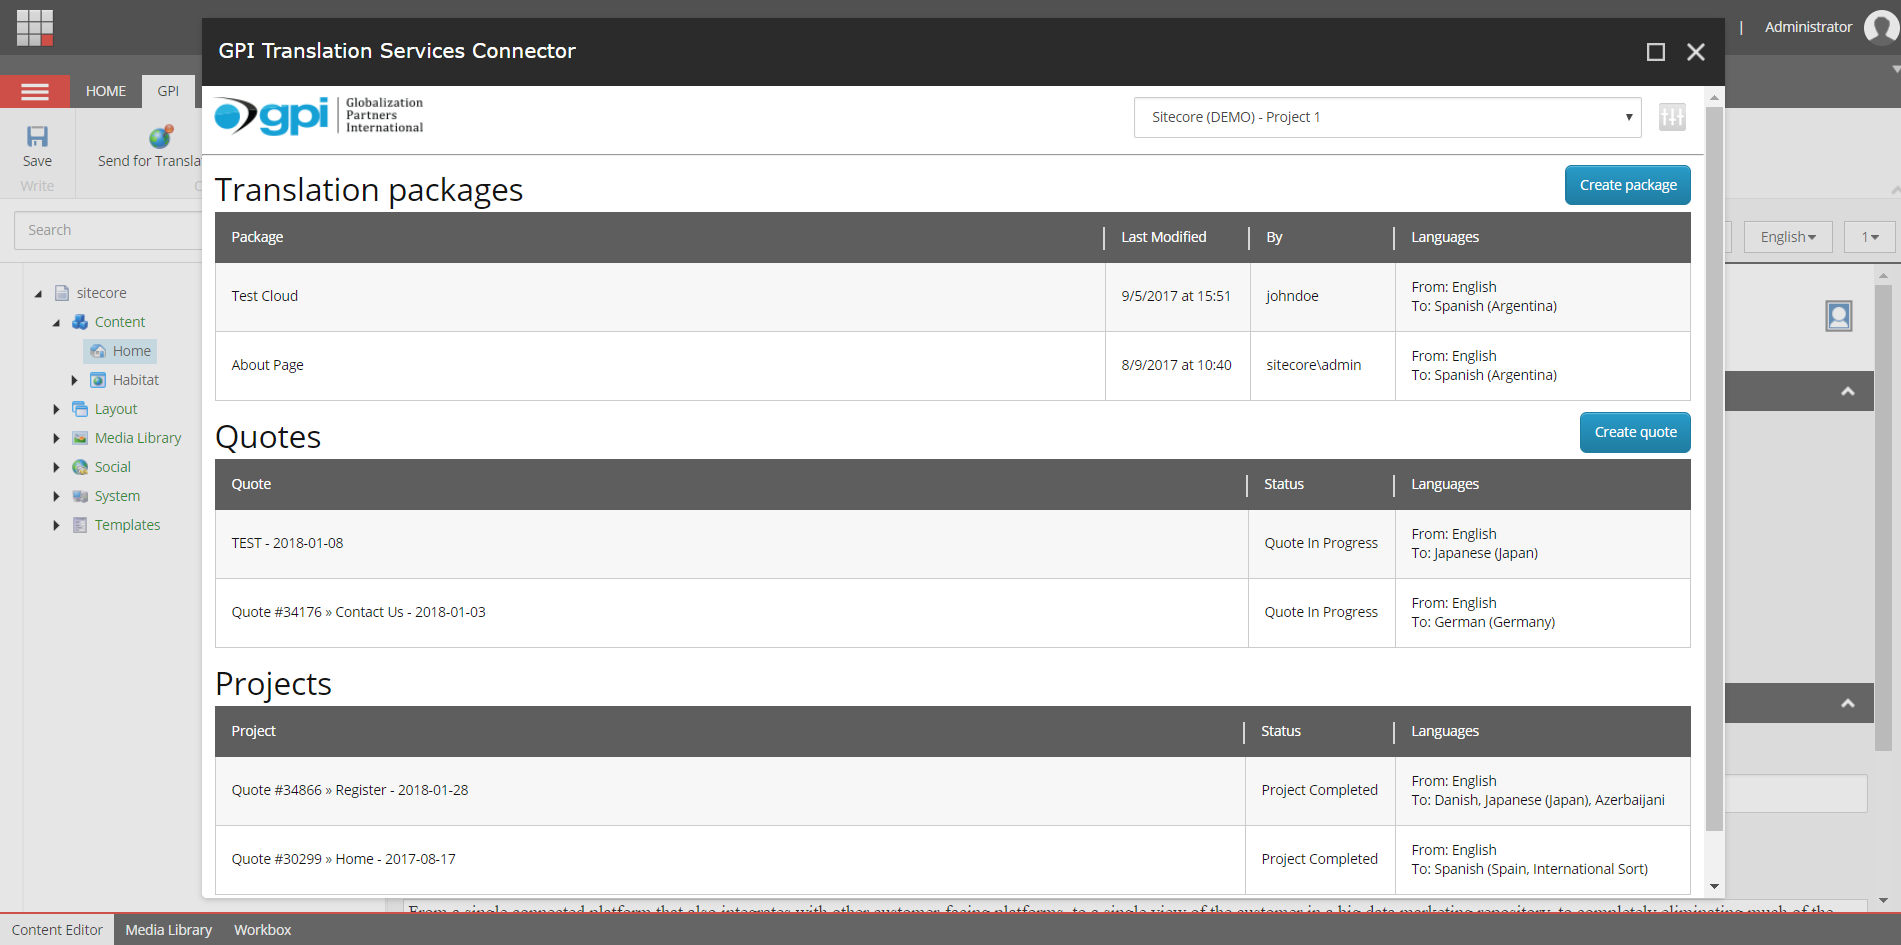This screenshot has width=1901, height=945.
Task: Click the user profile icon in the right panel
Action: pyautogui.click(x=1839, y=316)
